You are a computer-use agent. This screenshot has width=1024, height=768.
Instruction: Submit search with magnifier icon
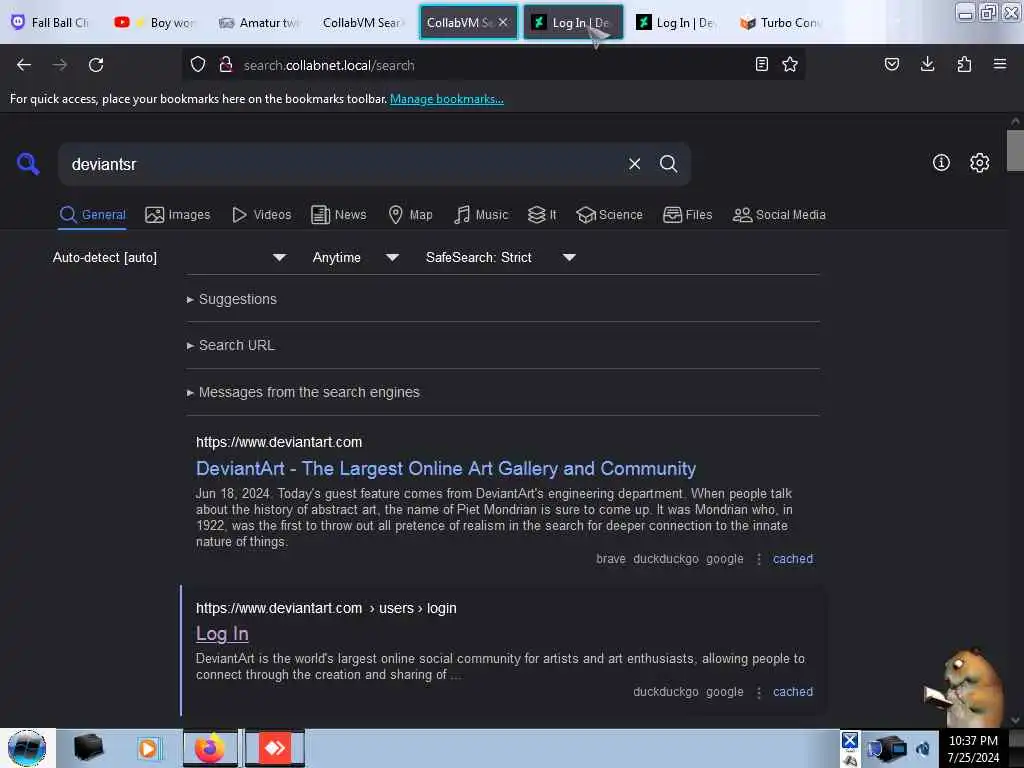668,164
